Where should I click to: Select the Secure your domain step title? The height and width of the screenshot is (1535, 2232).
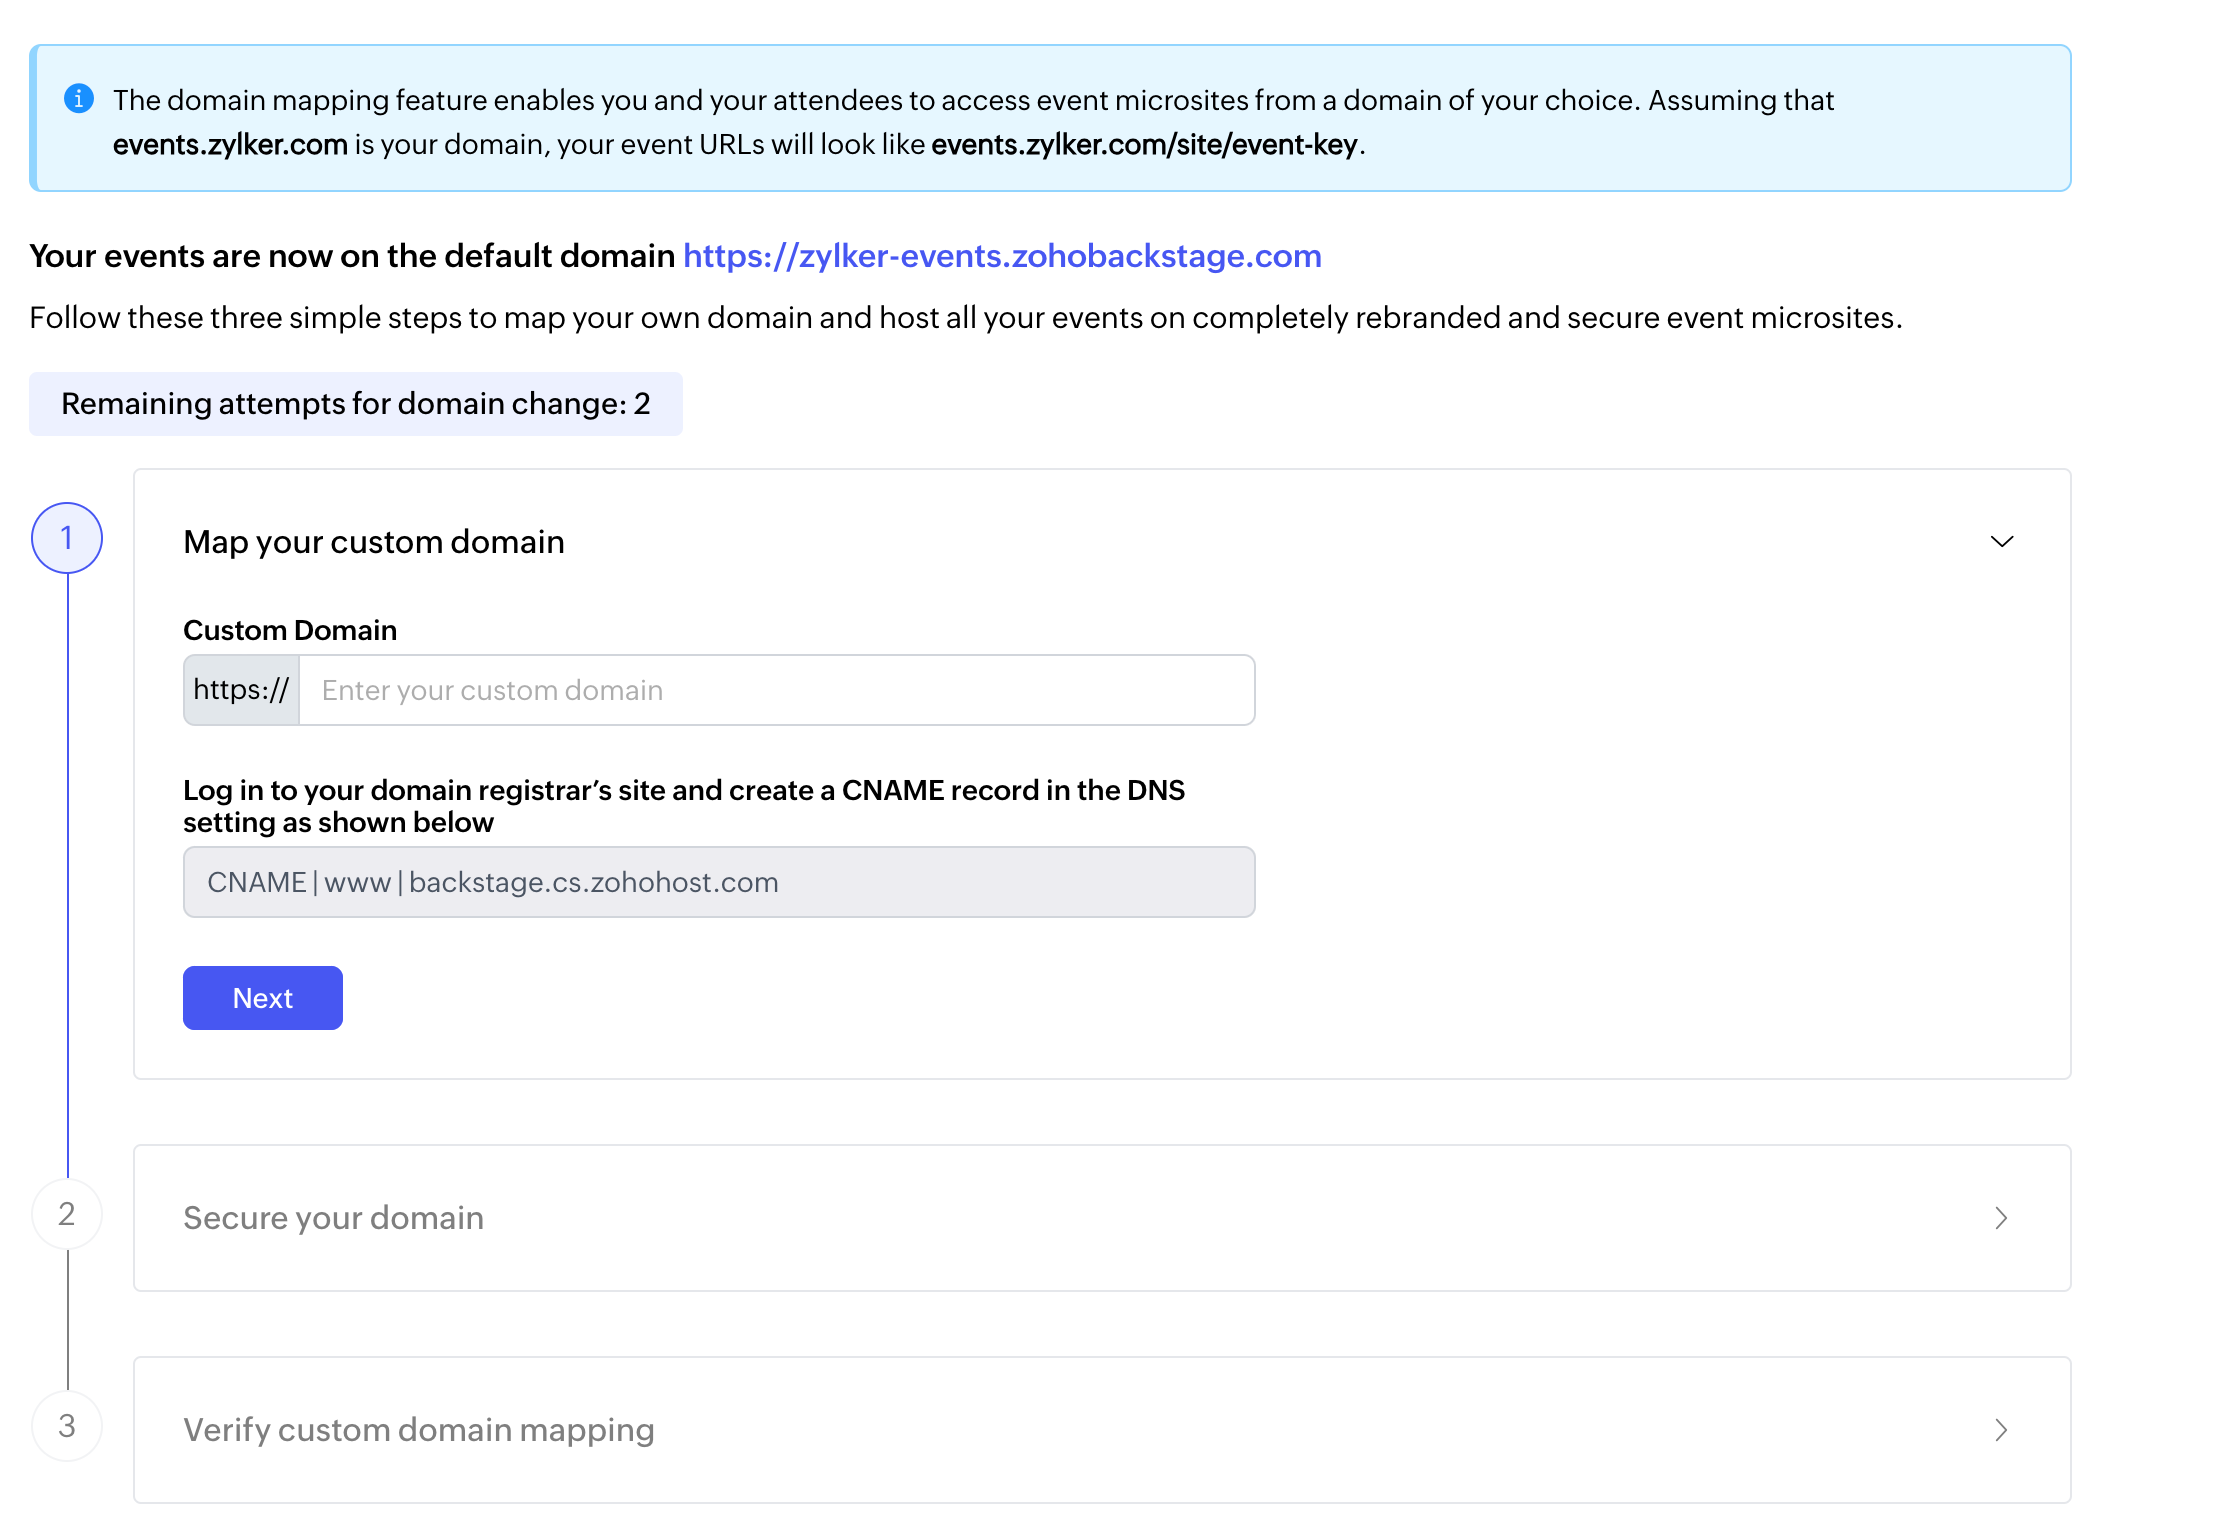333,1218
